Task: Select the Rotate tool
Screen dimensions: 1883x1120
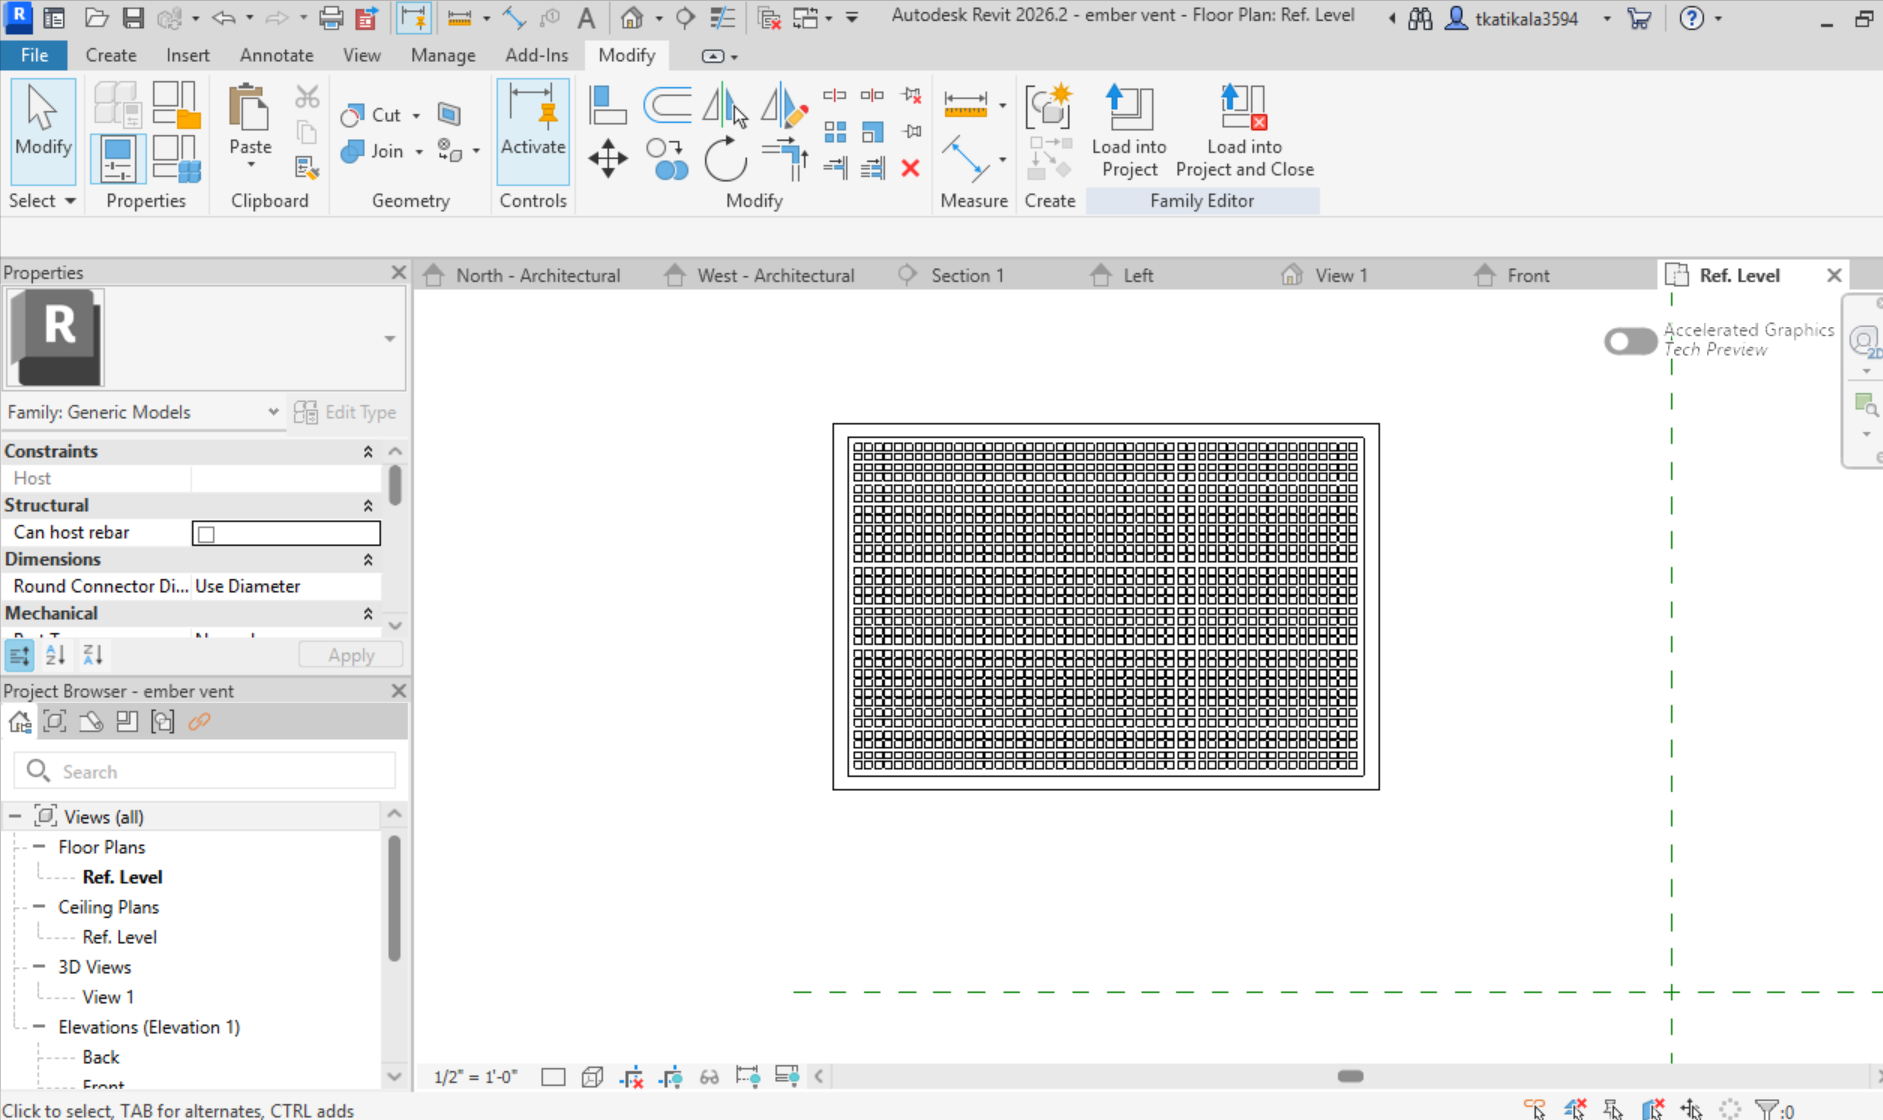Action: 725,158
